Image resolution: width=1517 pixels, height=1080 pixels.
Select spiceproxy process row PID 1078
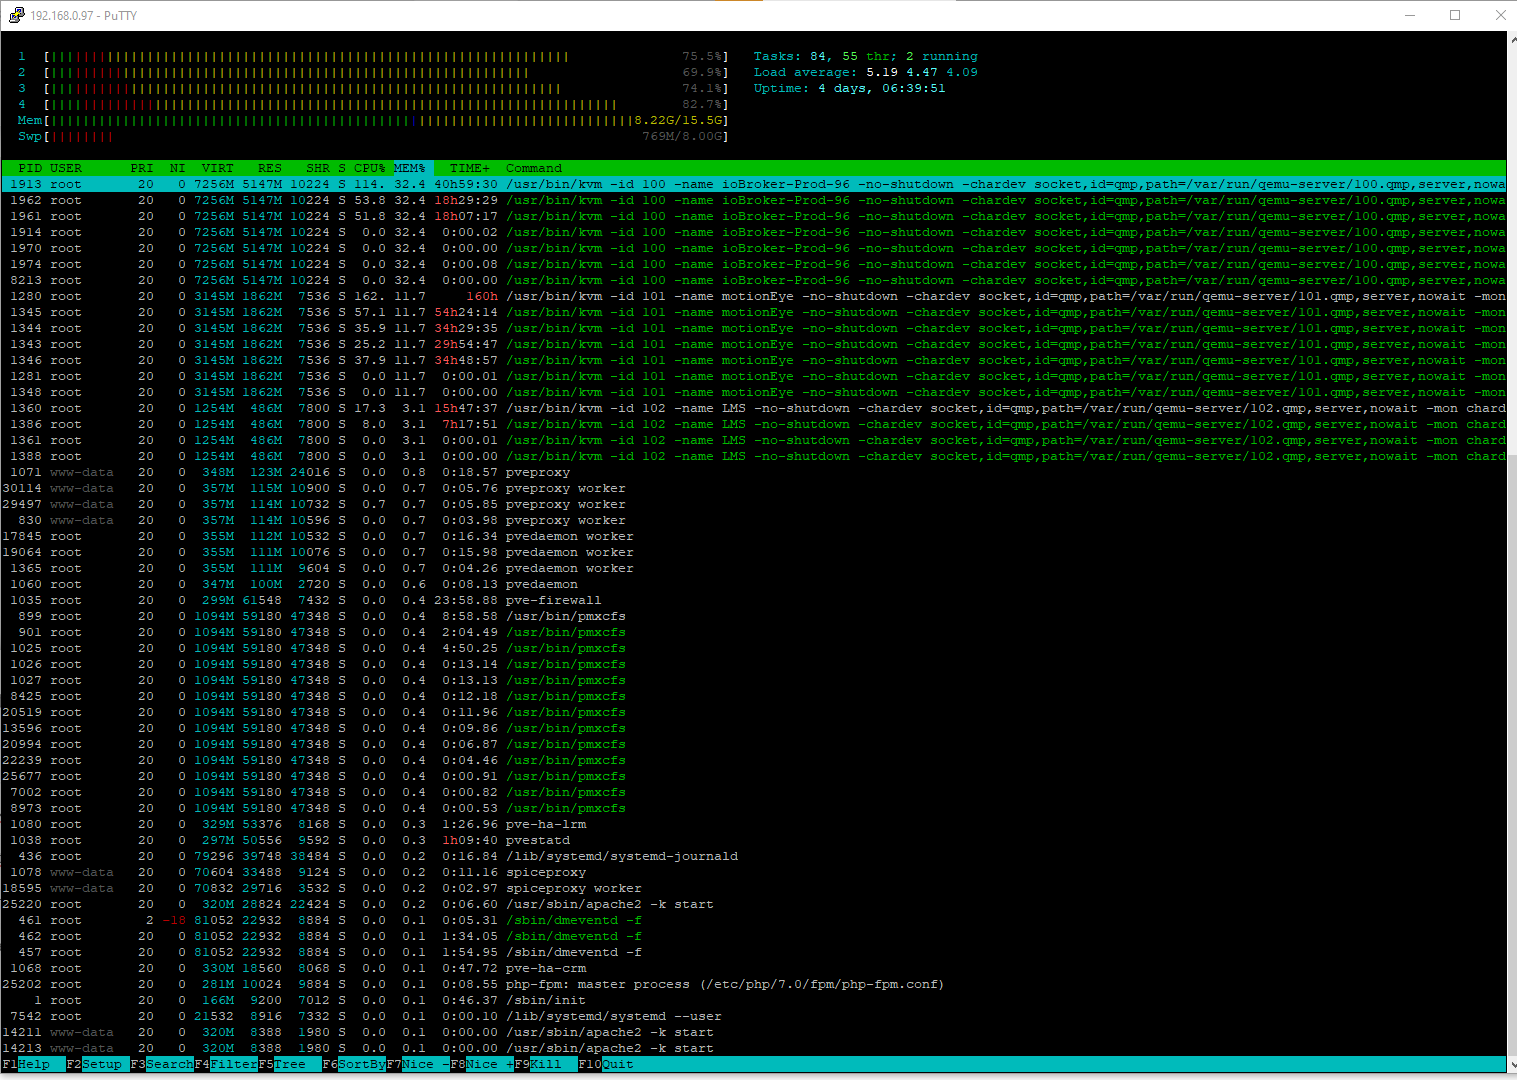point(754,872)
